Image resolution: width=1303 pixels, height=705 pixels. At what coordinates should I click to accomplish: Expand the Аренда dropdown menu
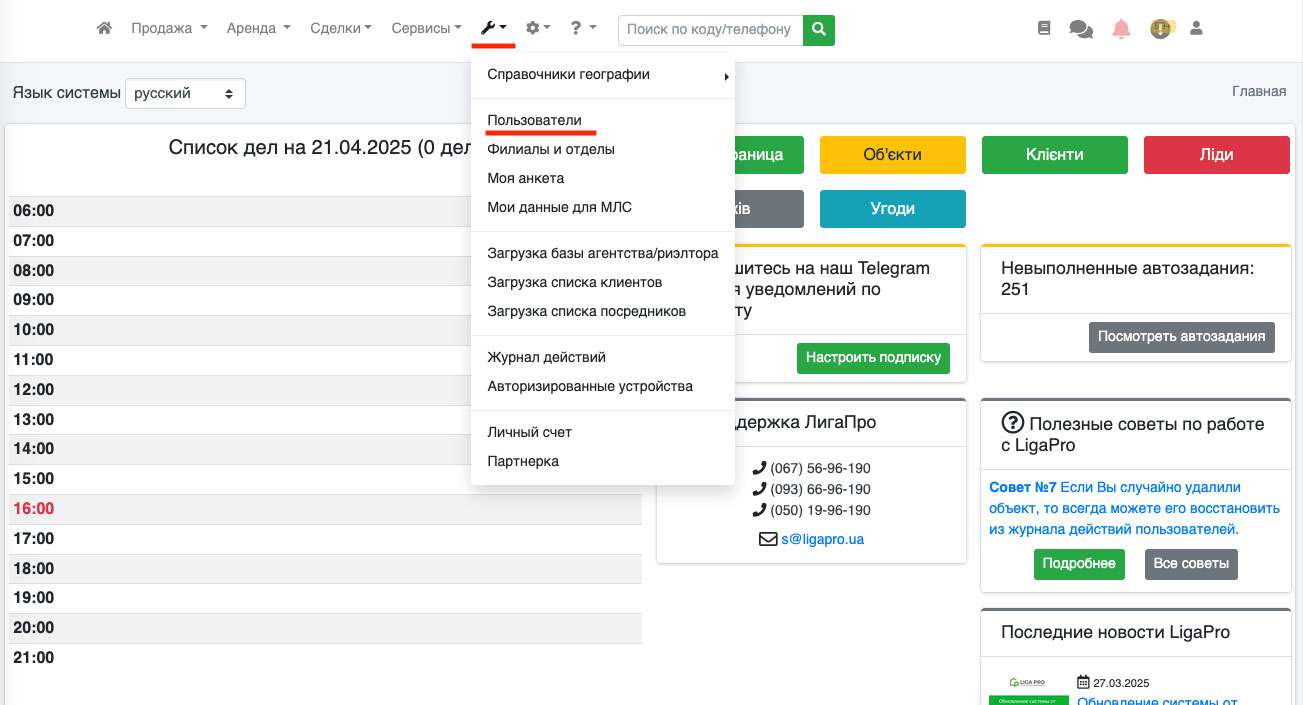(258, 29)
